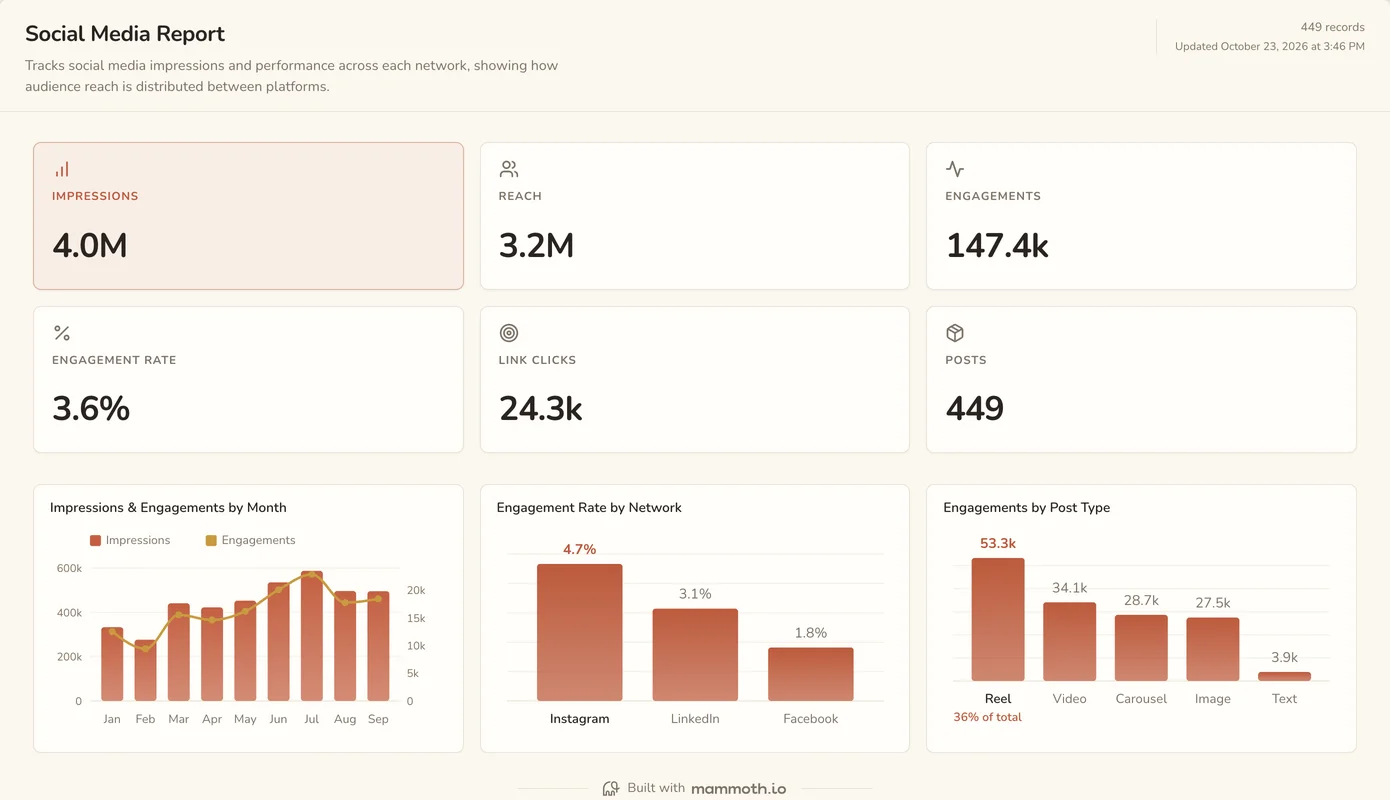Viewport: 1390px width, 800px height.
Task: Click the Carousel engagements bar
Action: click(x=1141, y=648)
